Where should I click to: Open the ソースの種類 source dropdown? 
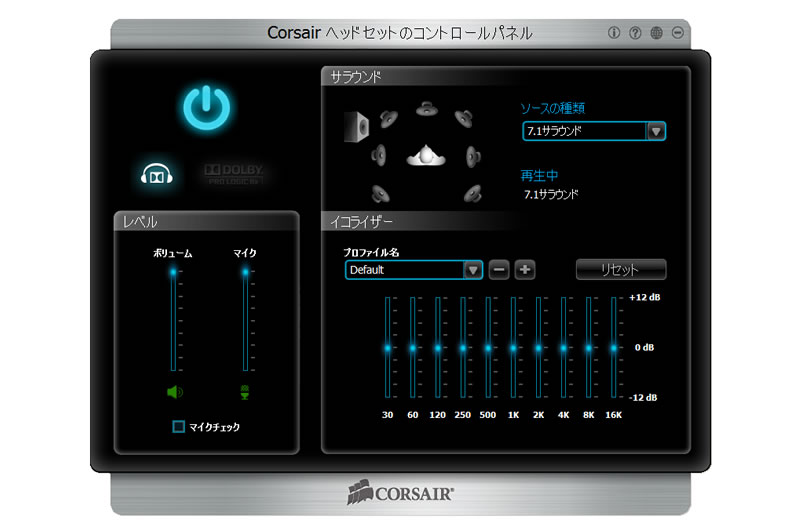(x=594, y=131)
